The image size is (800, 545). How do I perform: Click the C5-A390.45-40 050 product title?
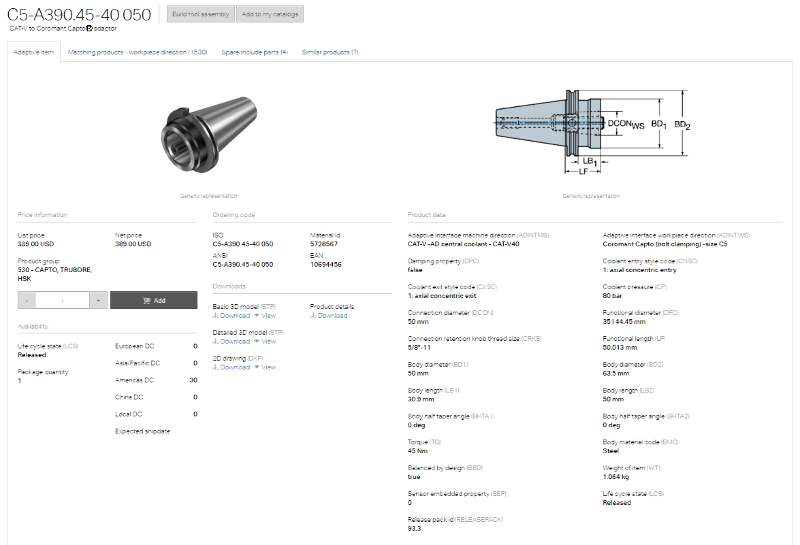79,14
